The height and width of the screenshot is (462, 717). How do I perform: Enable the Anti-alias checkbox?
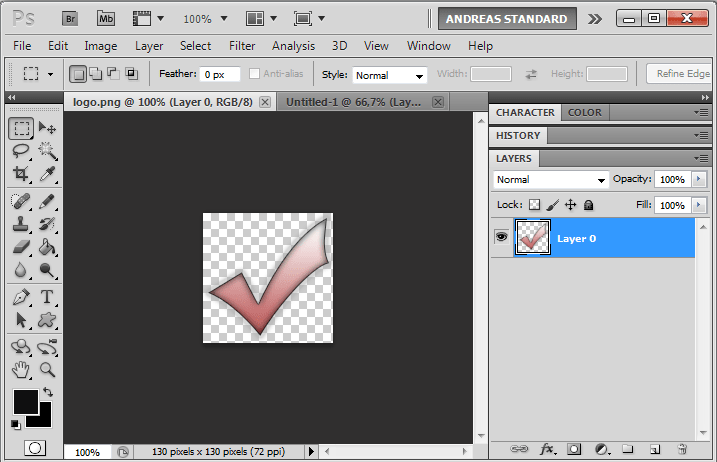coord(254,74)
